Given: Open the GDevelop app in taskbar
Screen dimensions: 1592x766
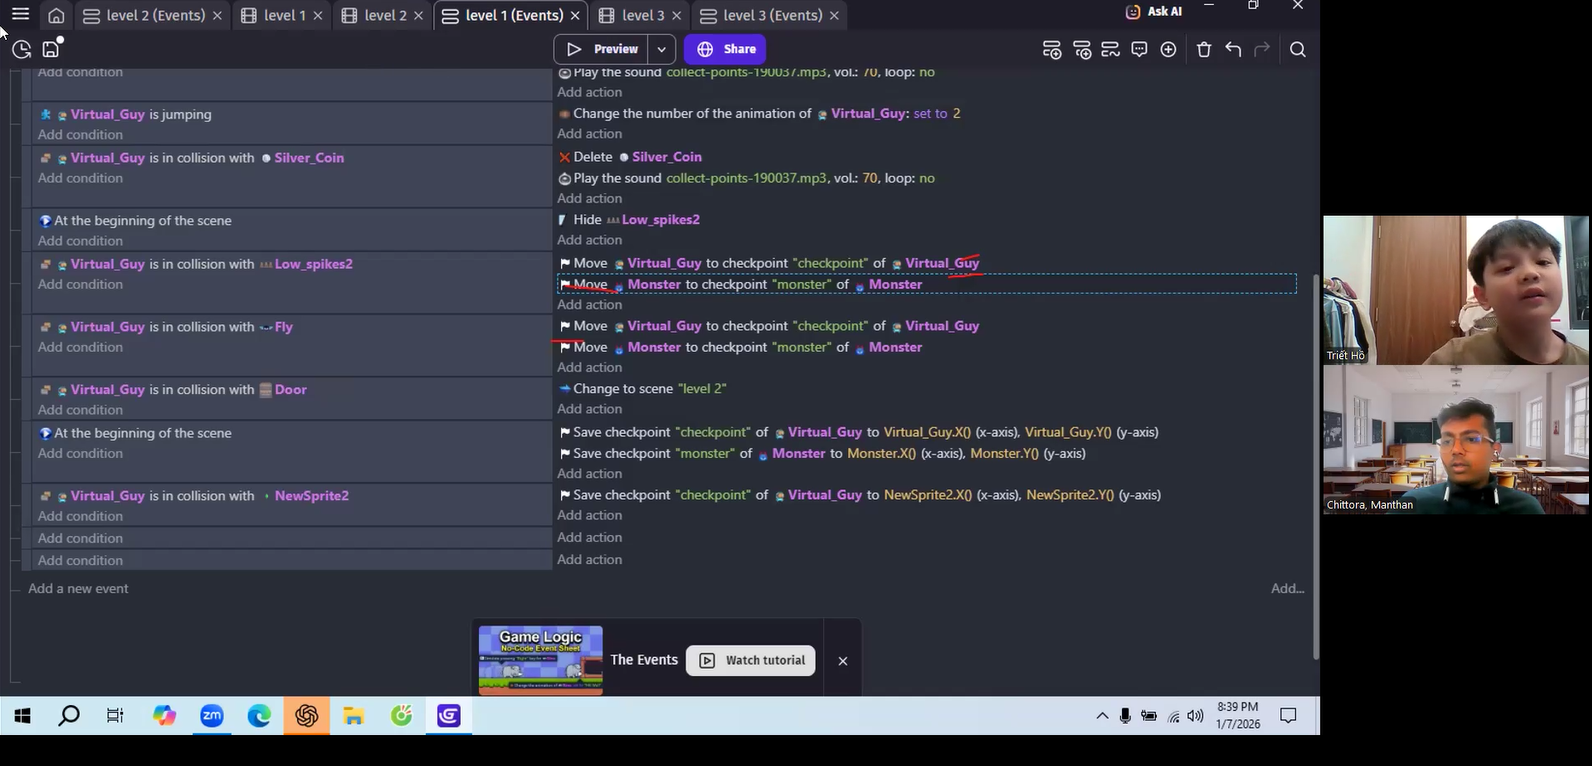Looking at the screenshot, I should pyautogui.click(x=448, y=716).
